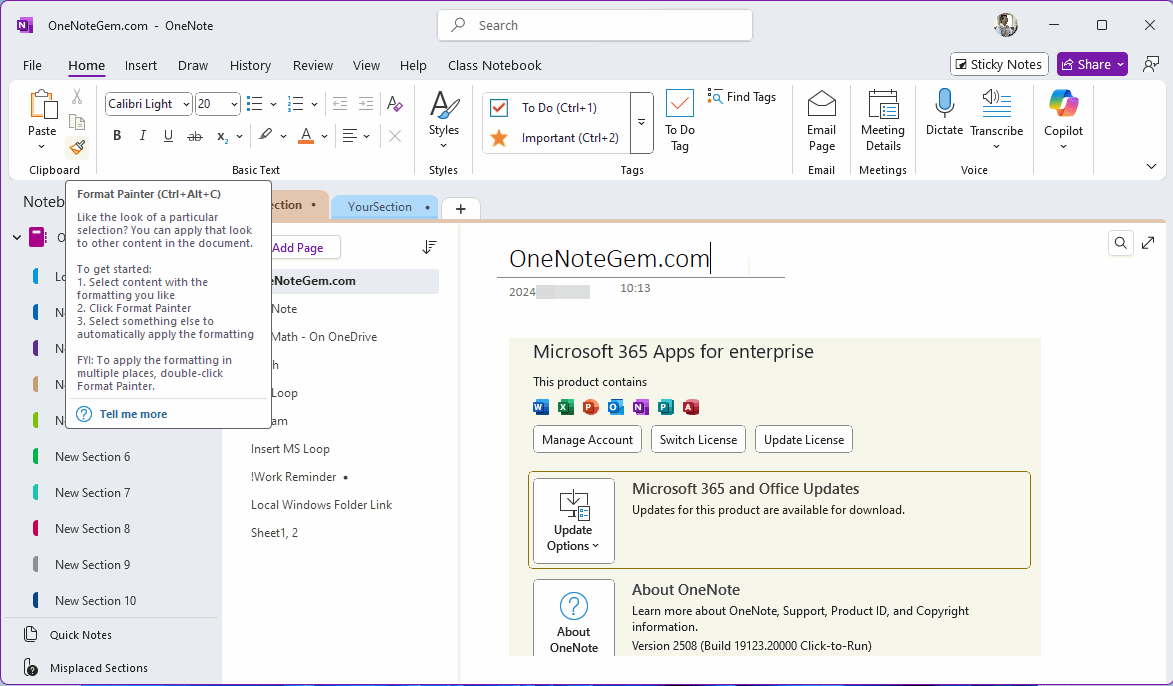Follow the Tell me more link

click(x=134, y=413)
